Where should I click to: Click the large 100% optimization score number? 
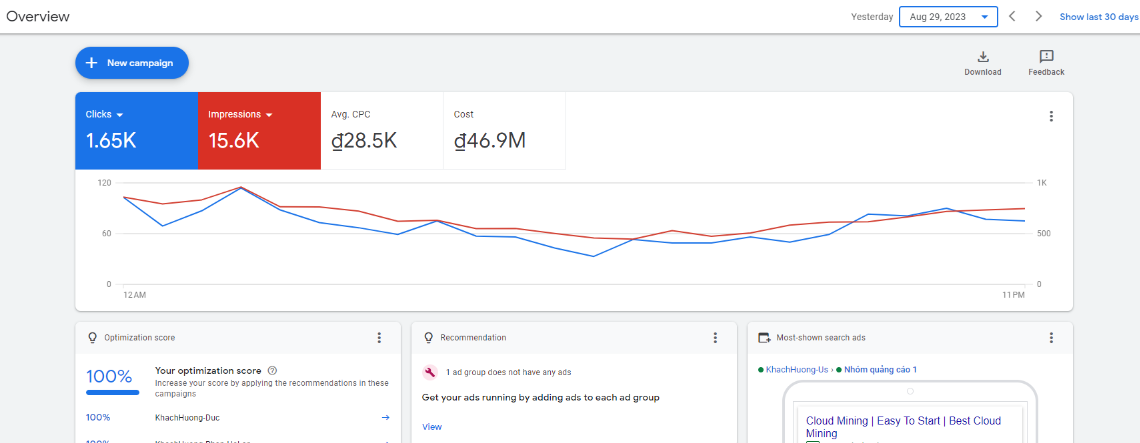pyautogui.click(x=109, y=377)
